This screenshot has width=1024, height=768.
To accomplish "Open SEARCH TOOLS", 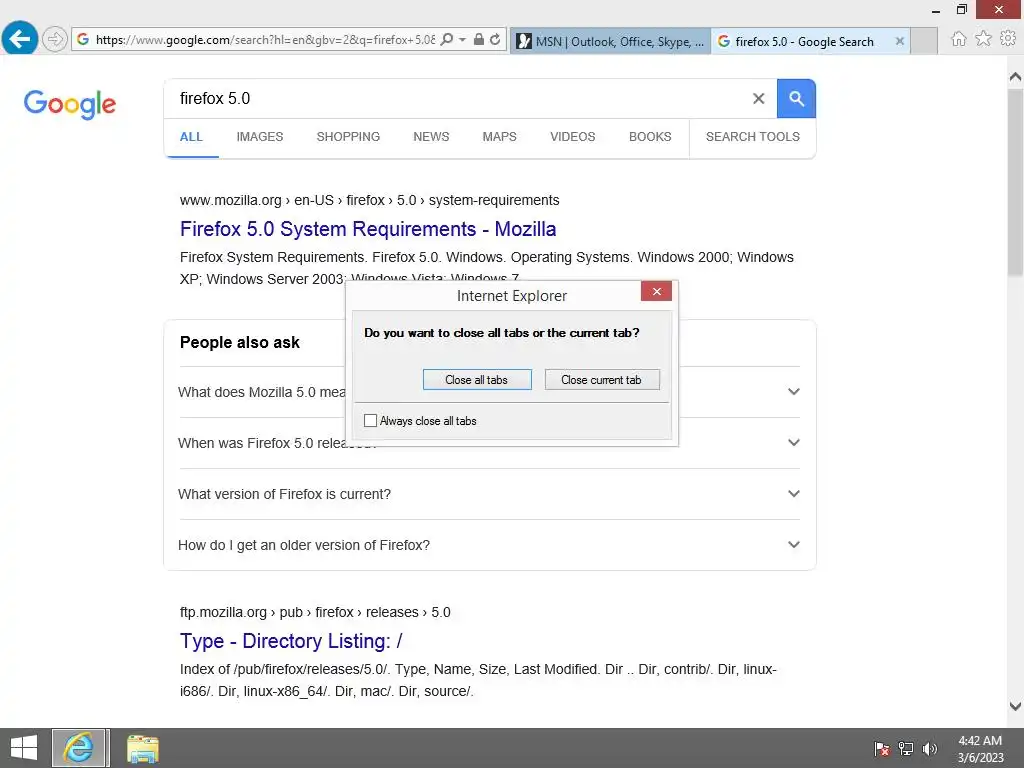I will pos(752,137).
